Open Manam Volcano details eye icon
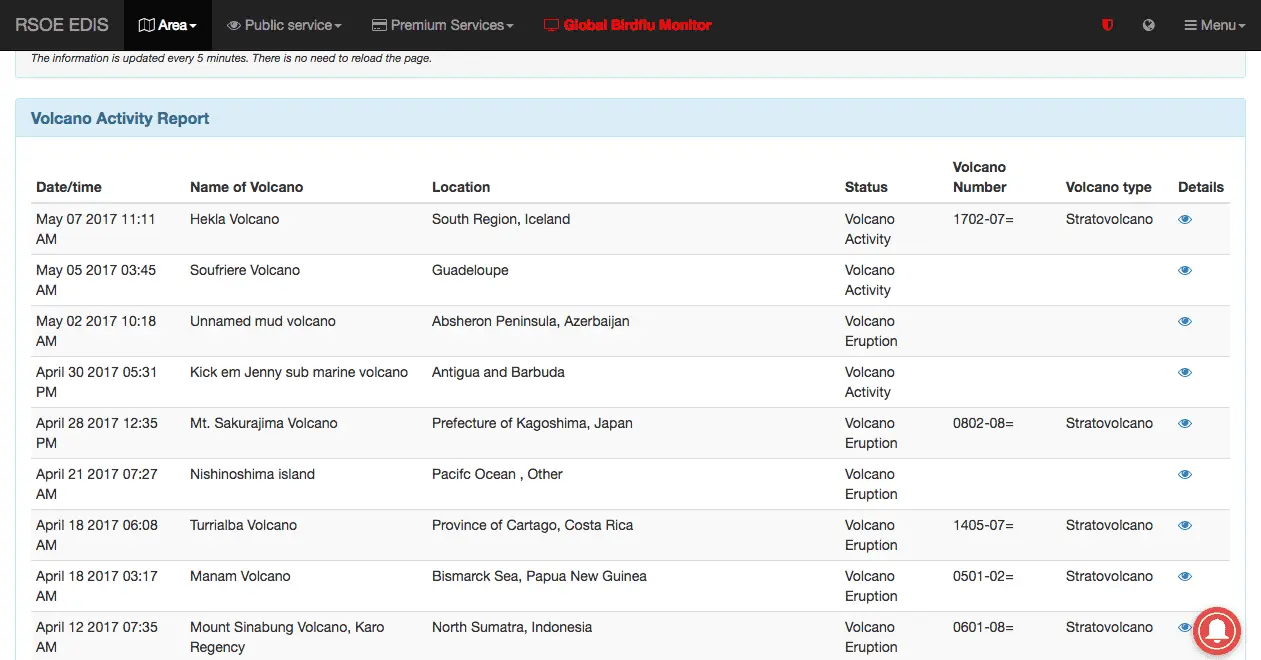 click(1185, 577)
